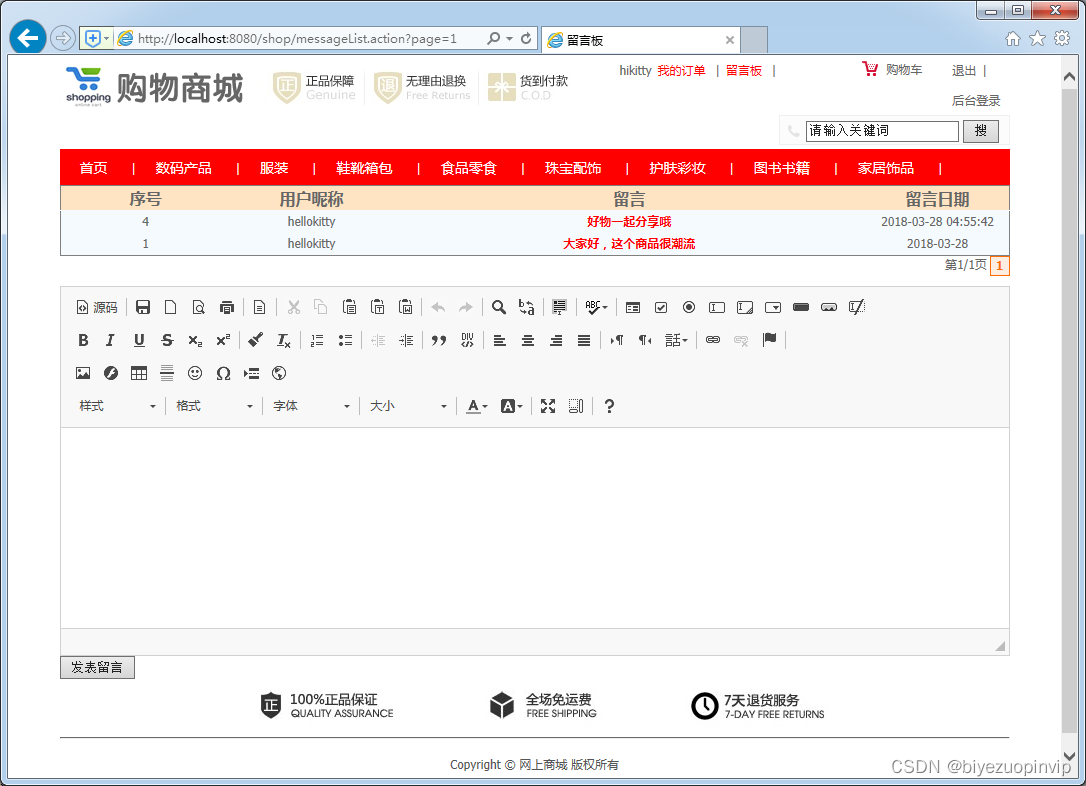Click the Insert Table icon
The image size is (1086, 786).
click(139, 373)
